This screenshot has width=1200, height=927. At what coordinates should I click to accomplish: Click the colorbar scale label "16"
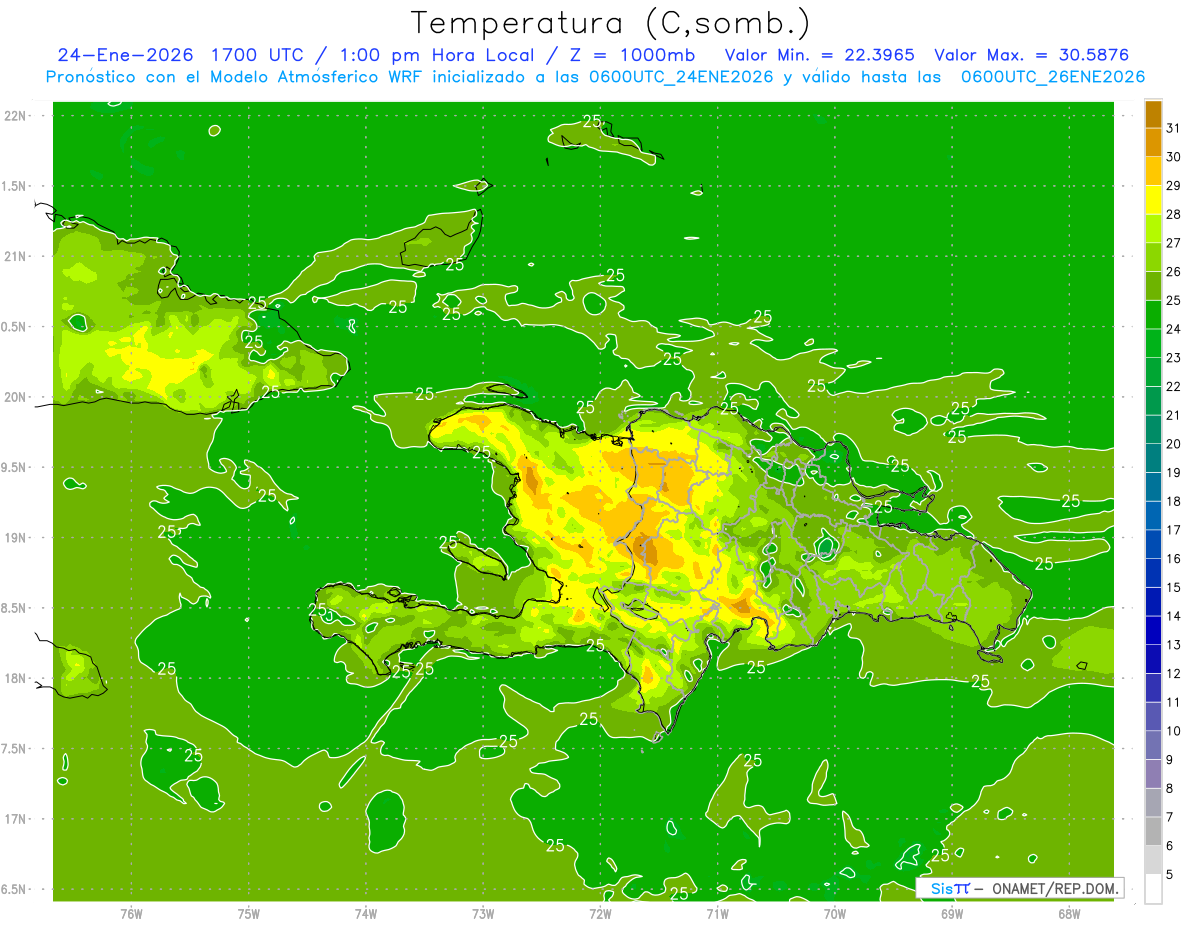coord(1174,559)
